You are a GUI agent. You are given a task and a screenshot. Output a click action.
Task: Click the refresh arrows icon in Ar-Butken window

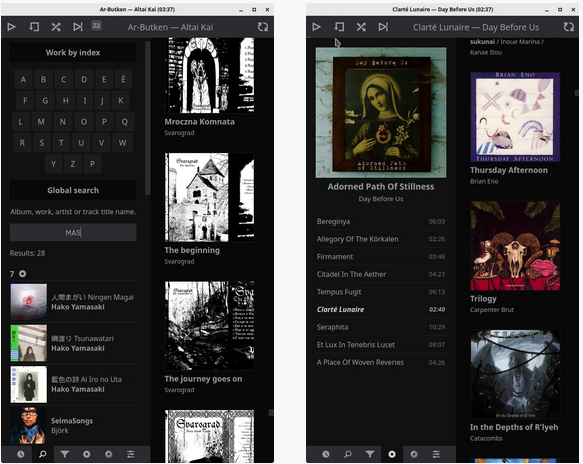point(263,27)
